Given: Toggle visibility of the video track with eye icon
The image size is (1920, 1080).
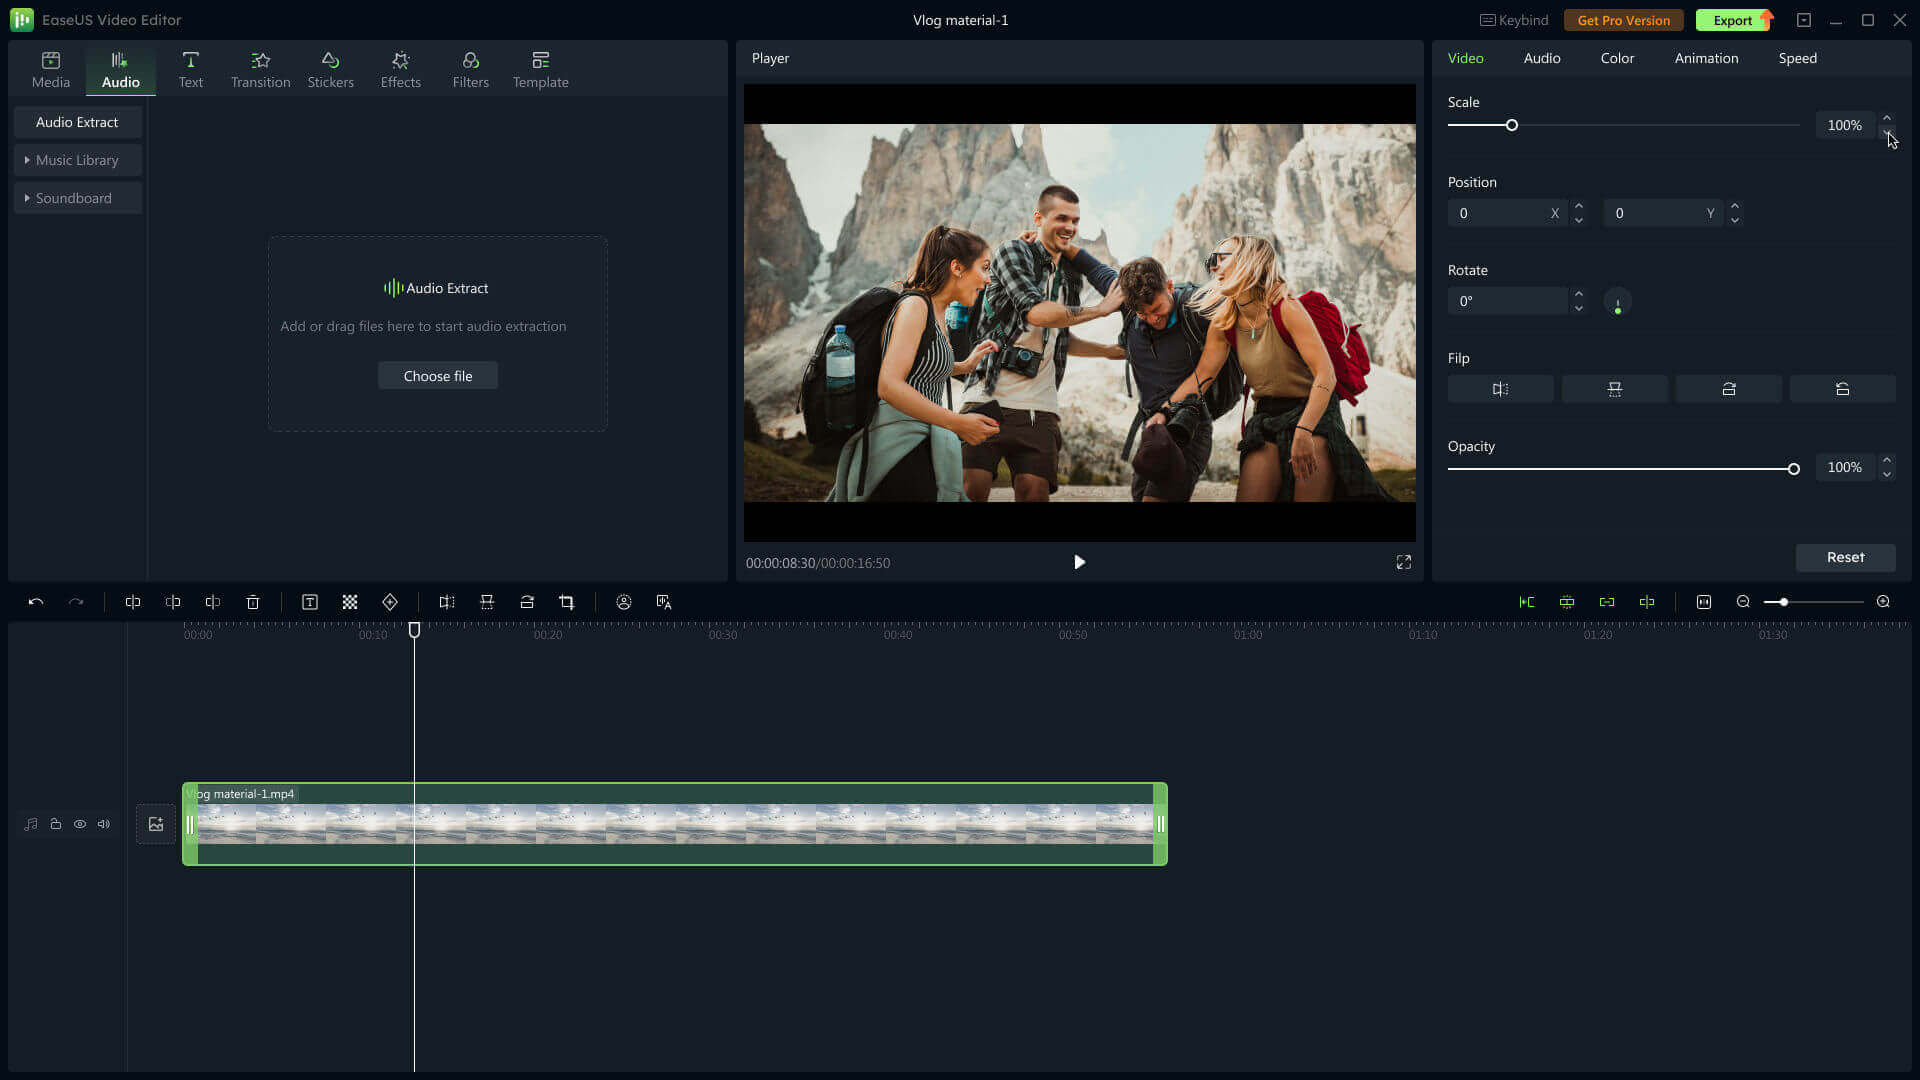Looking at the screenshot, I should [x=80, y=824].
